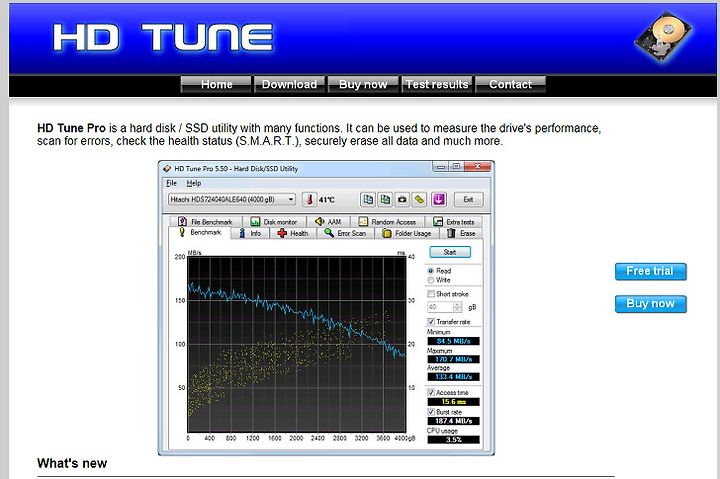Viewport: 720px width, 479px height.
Task: Click the average value 133.4 MB/s
Action: tap(453, 377)
